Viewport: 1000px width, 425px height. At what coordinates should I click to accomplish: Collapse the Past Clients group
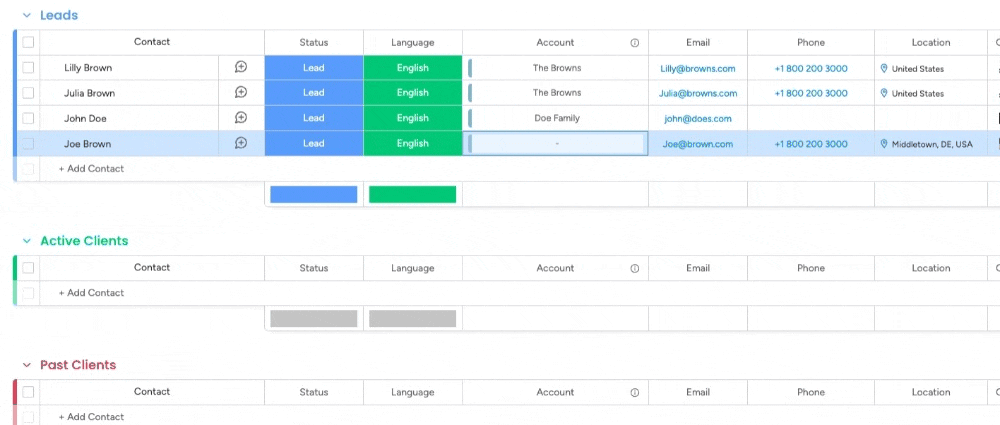(x=27, y=365)
